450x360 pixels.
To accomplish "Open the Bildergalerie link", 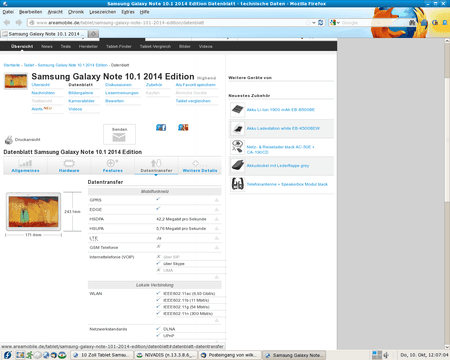I will 81,93.
